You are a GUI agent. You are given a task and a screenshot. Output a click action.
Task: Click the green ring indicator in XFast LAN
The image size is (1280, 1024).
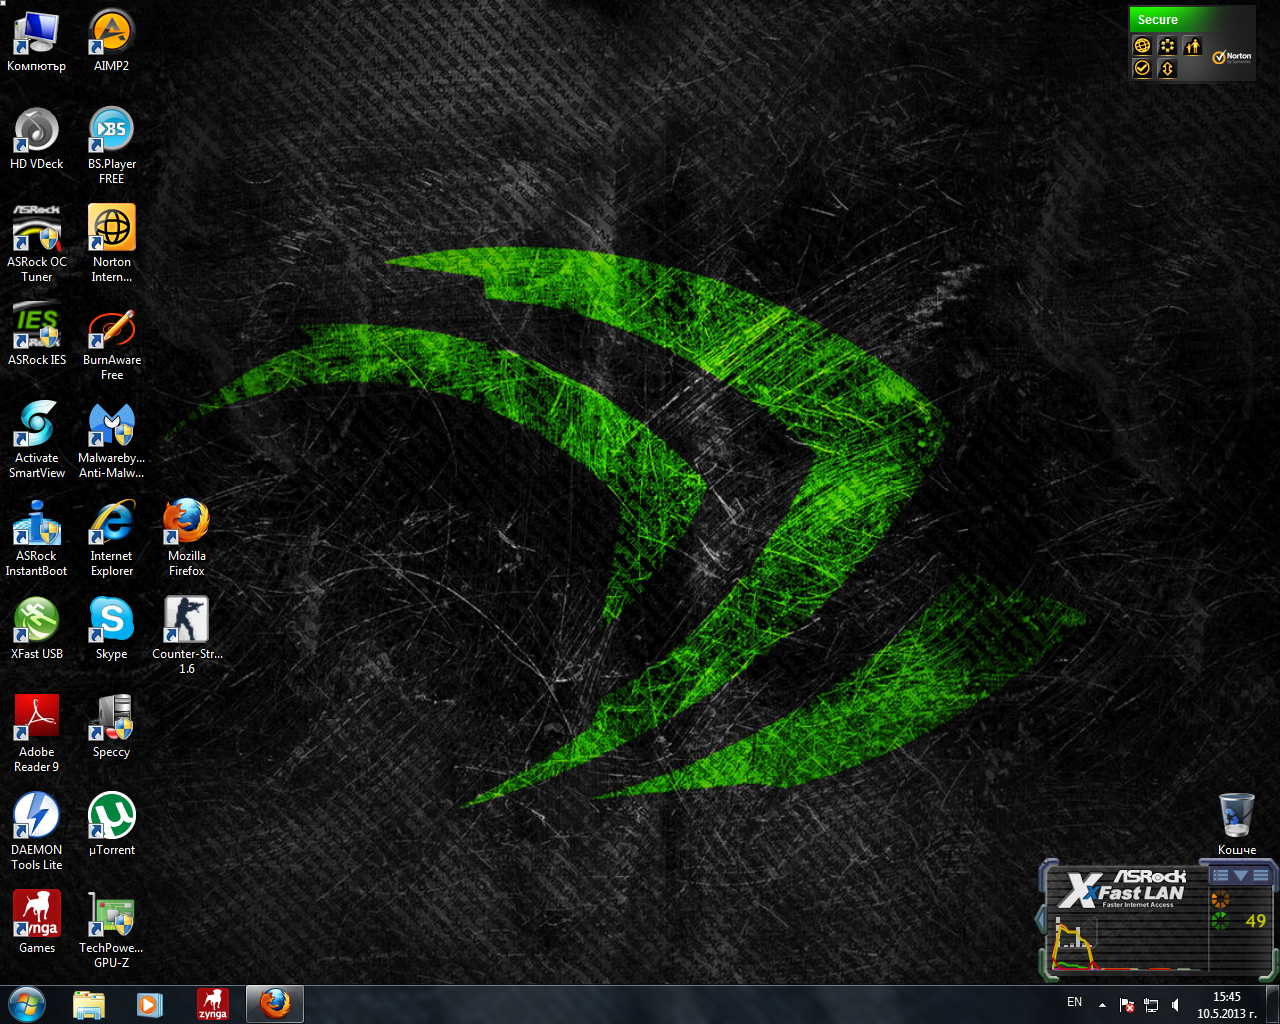click(x=1220, y=921)
